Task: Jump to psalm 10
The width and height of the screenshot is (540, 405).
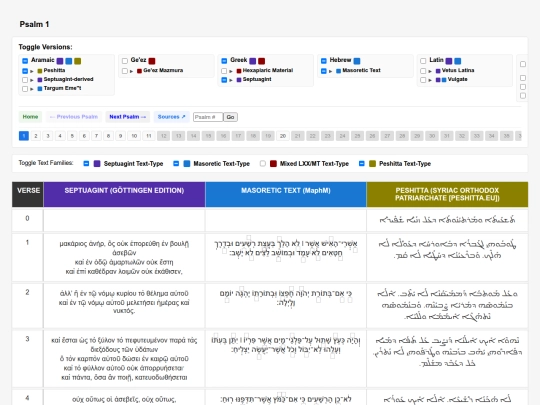Action: tap(134, 136)
